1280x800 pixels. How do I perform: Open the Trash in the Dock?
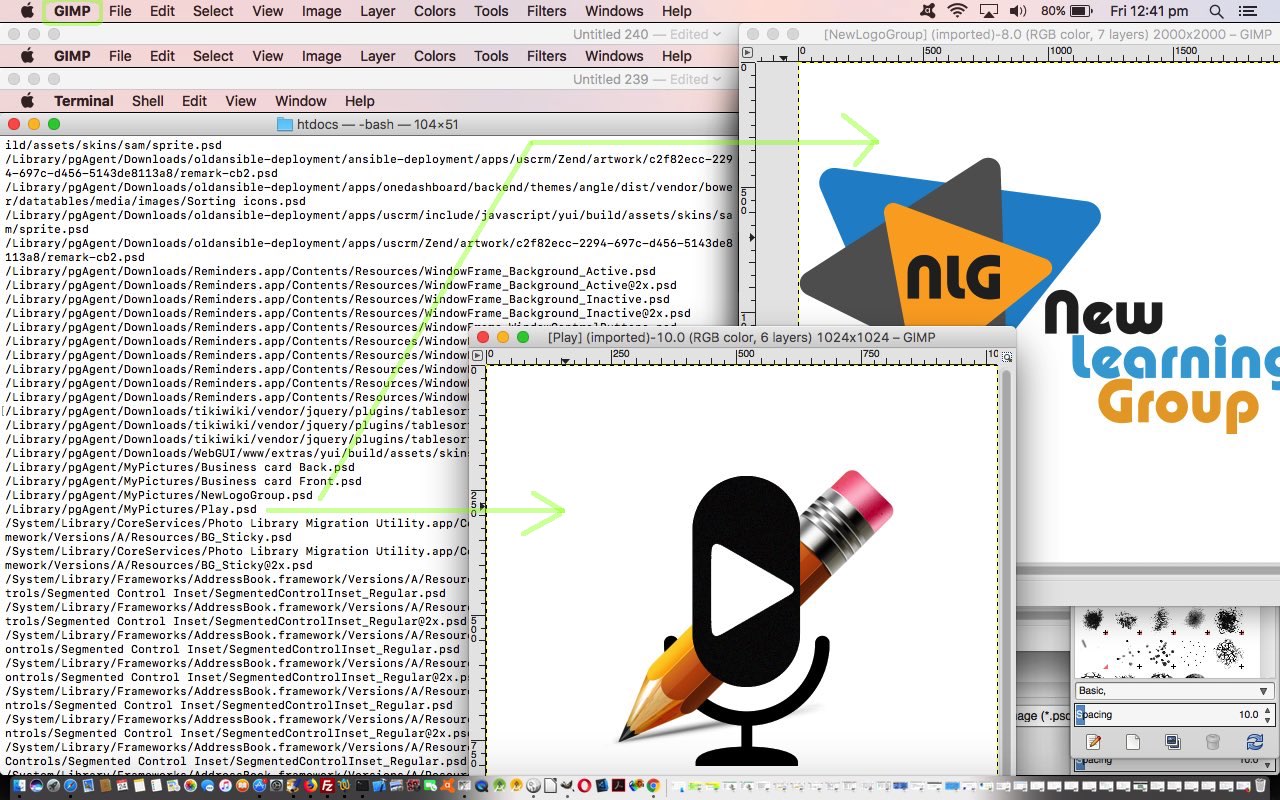[1260, 785]
